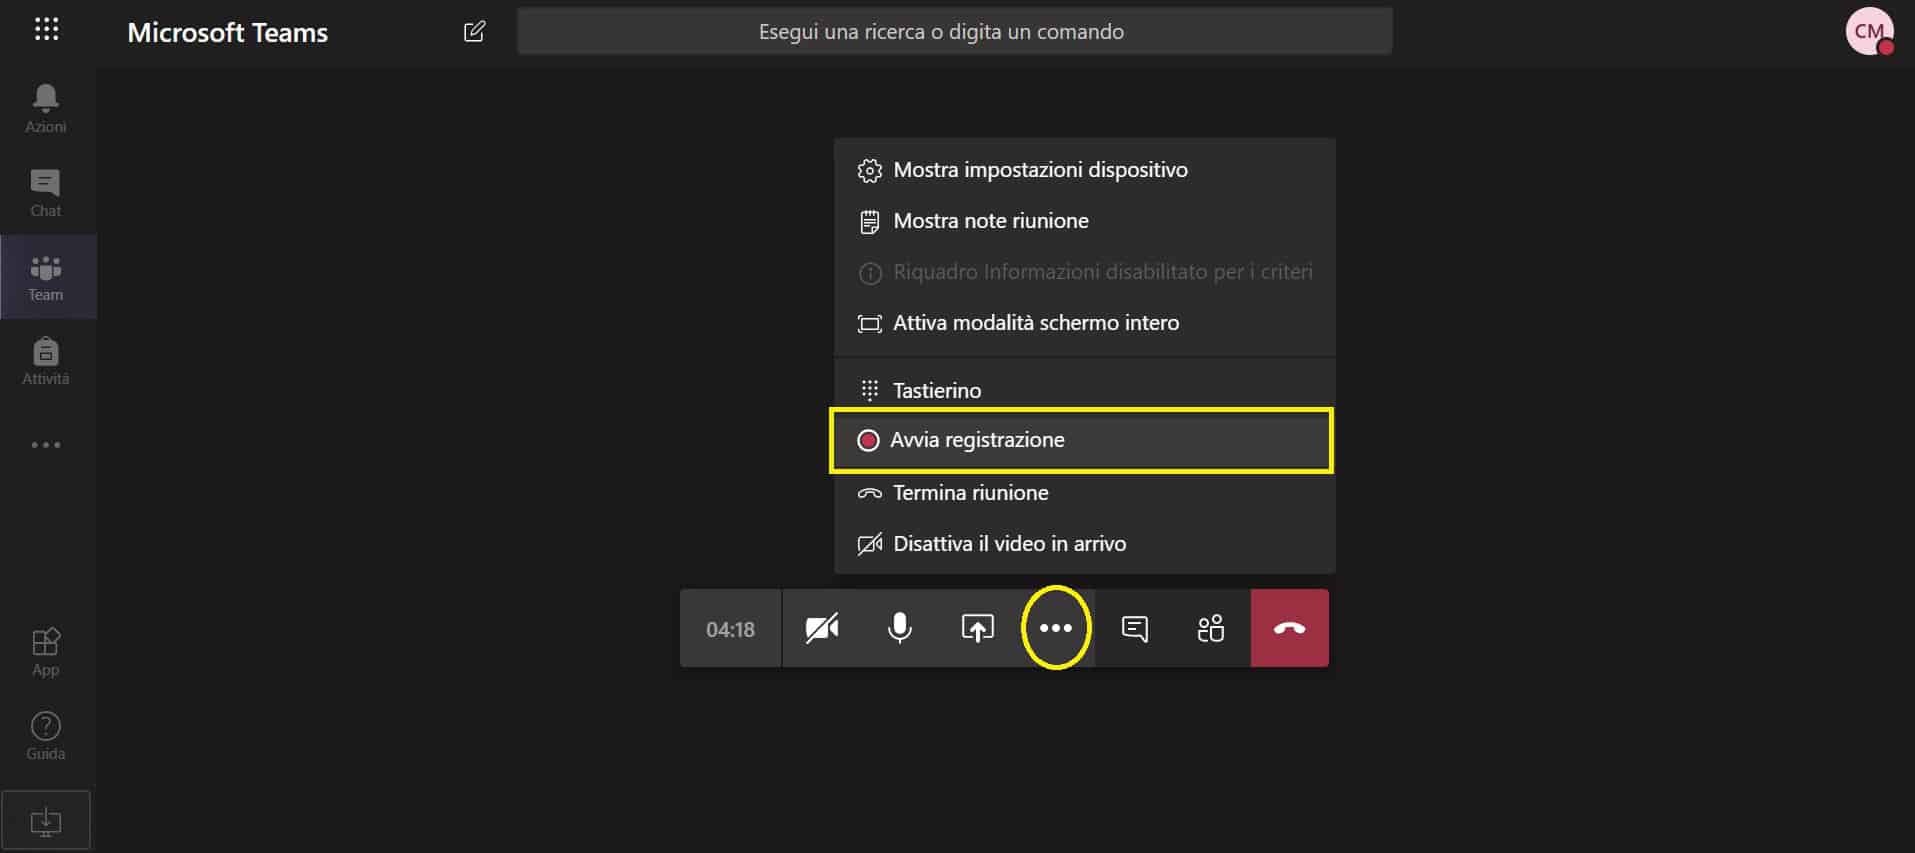This screenshot has height=853, width=1915.
Task: Select Team in the left sidebar
Action: pos(46,277)
